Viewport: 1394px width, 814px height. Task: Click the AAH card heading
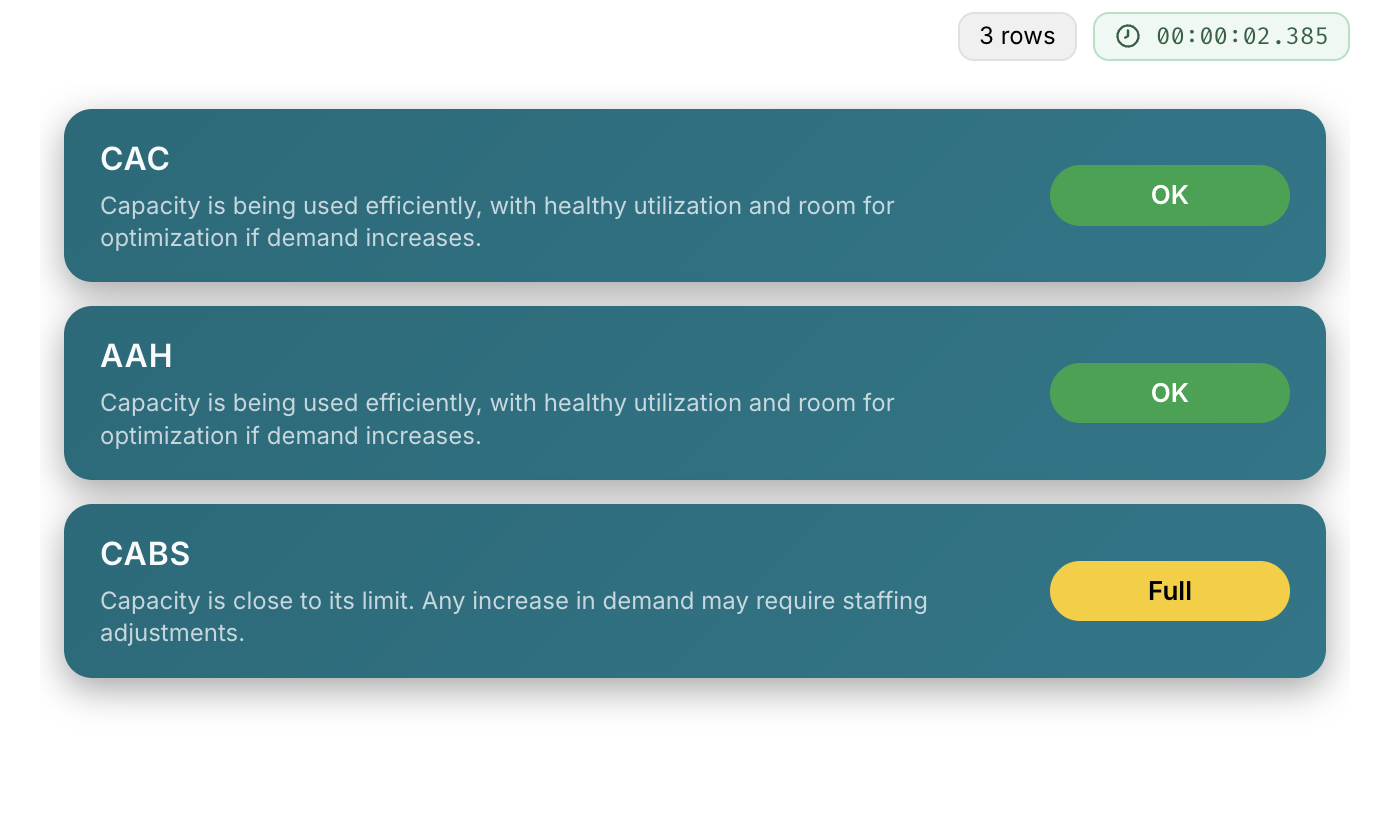click(136, 355)
